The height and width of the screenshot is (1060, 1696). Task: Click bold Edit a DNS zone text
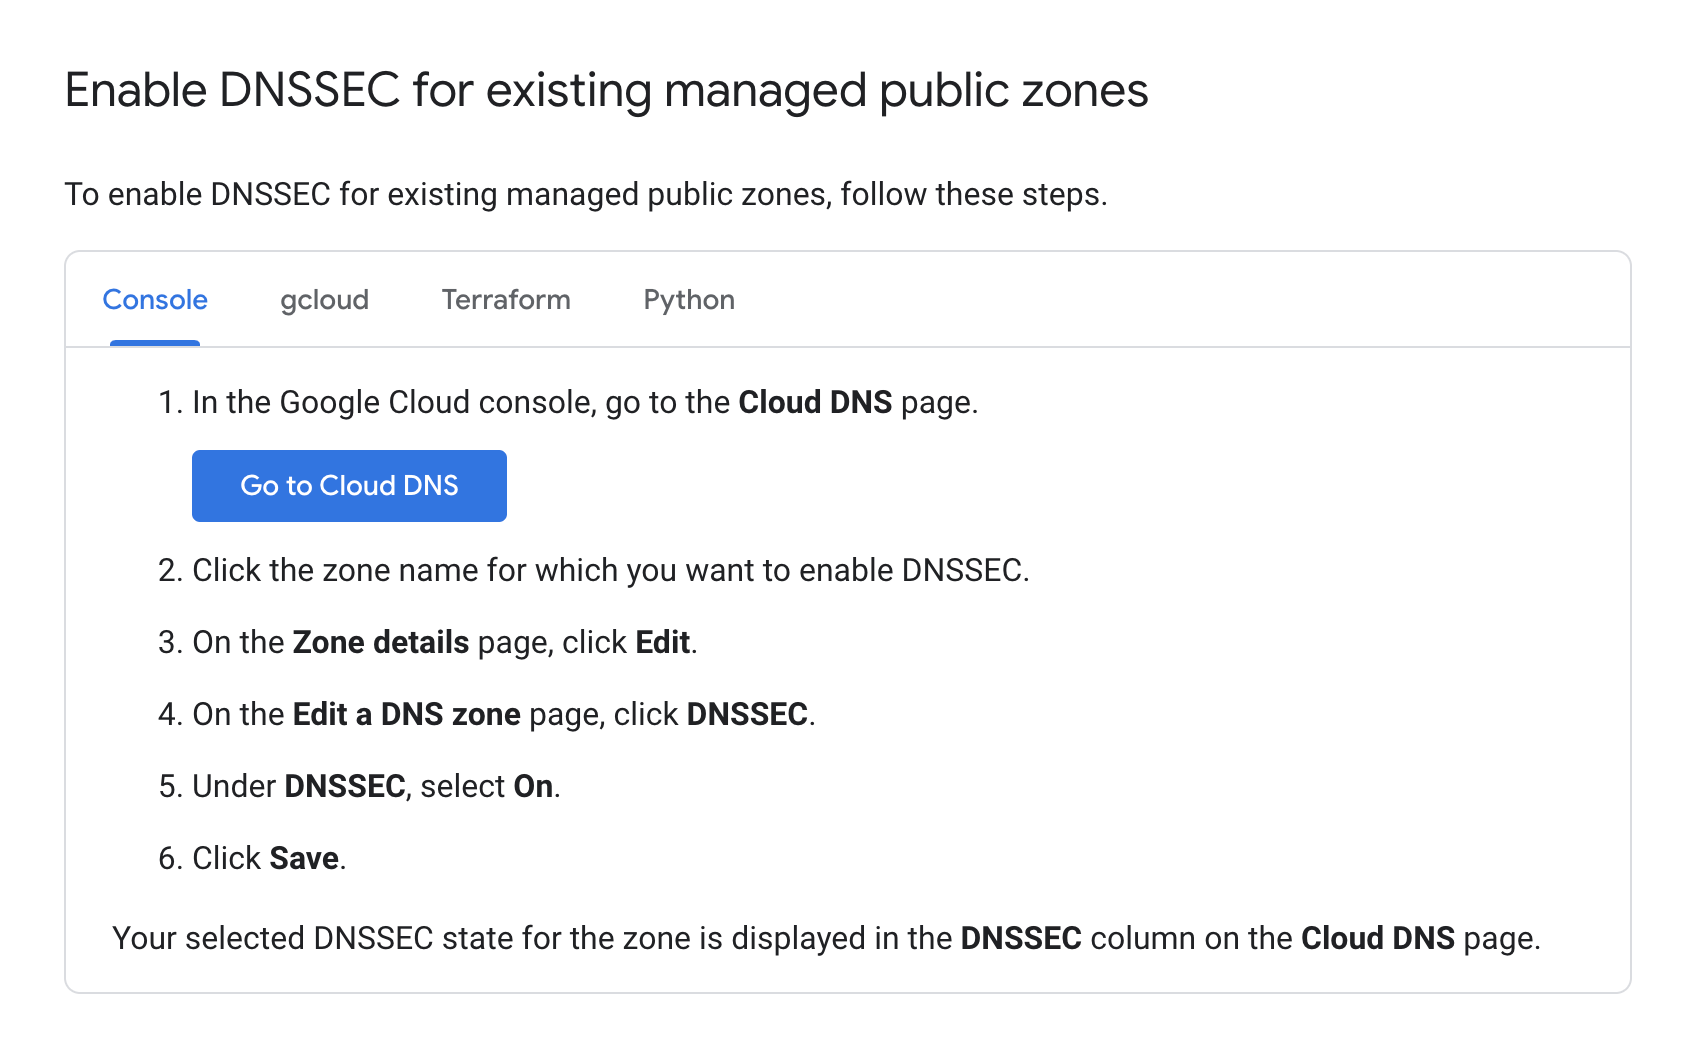pyautogui.click(x=406, y=714)
